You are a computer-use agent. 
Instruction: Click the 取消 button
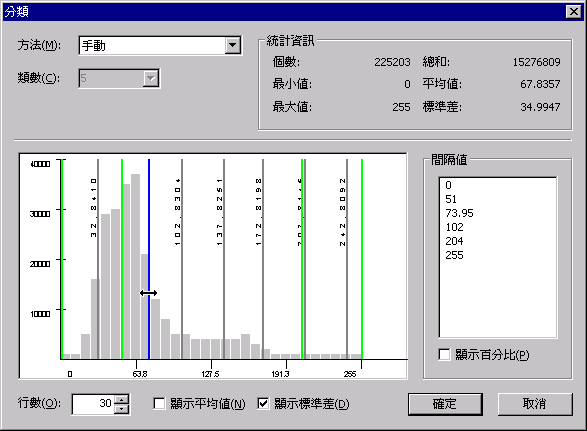coord(535,404)
